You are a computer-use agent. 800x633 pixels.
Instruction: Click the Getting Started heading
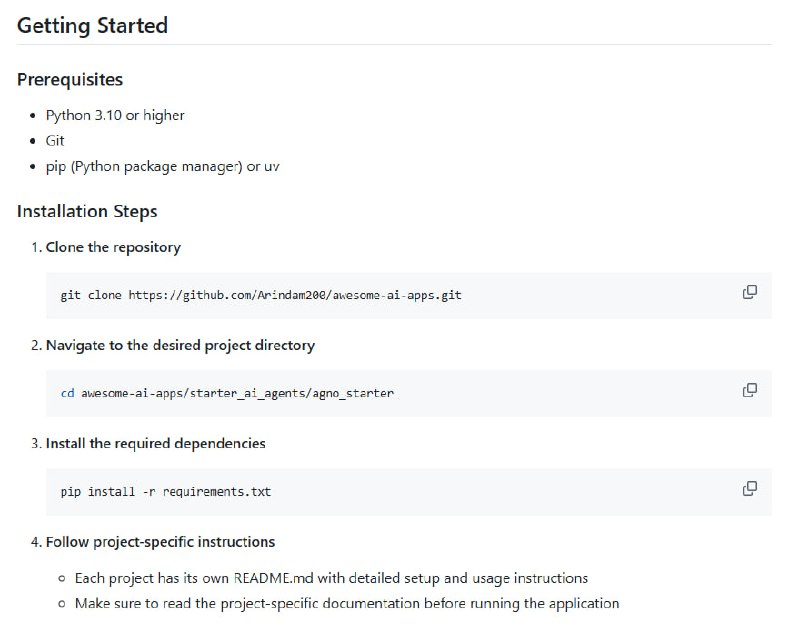pyautogui.click(x=92, y=26)
